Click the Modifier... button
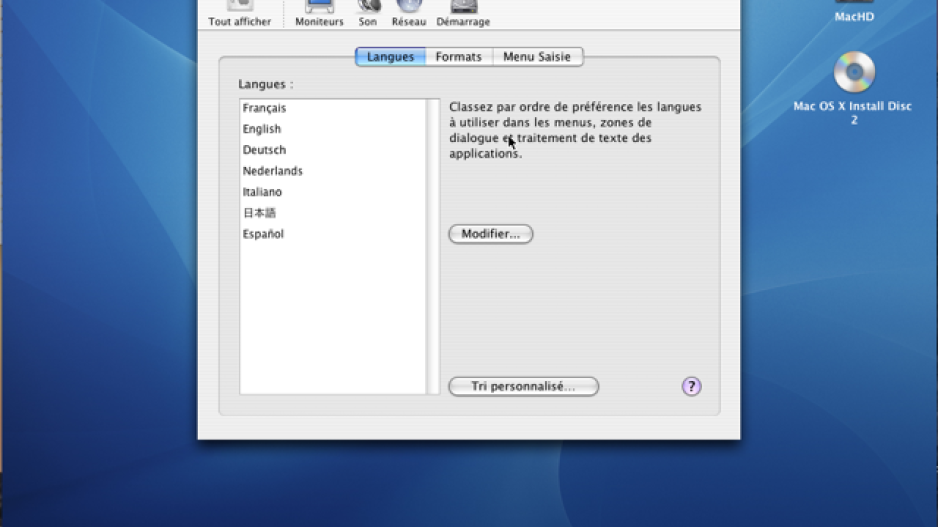This screenshot has height=527, width=938. click(x=491, y=234)
